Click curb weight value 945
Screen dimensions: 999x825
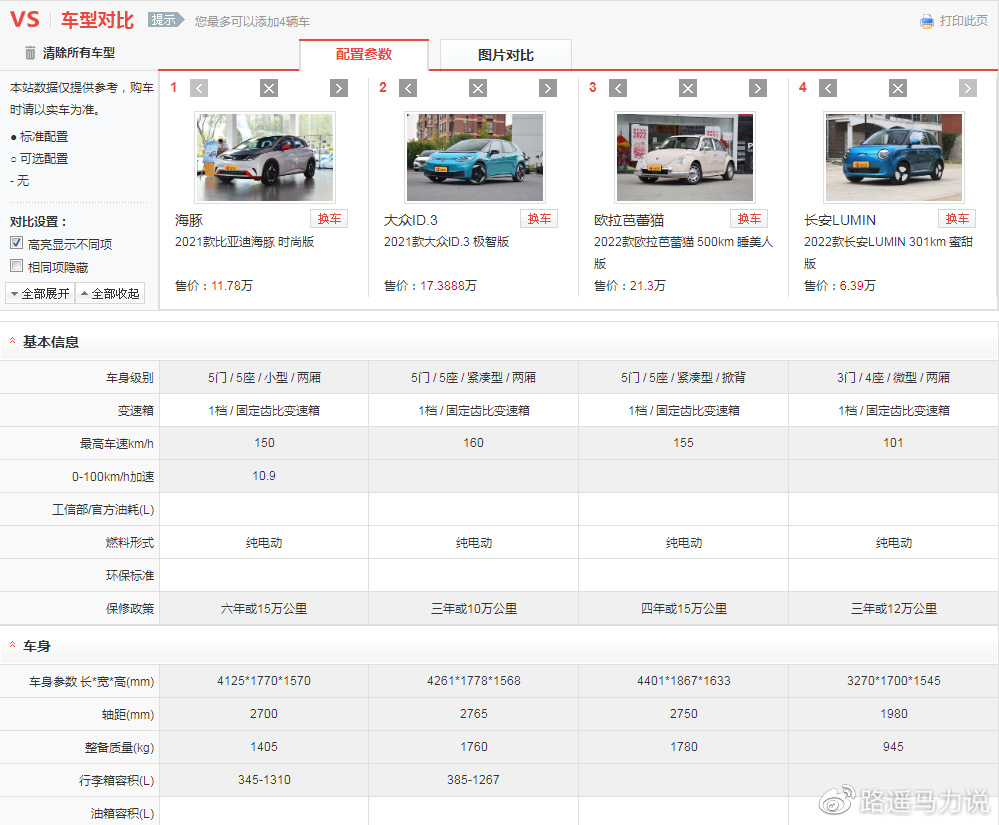pos(893,747)
